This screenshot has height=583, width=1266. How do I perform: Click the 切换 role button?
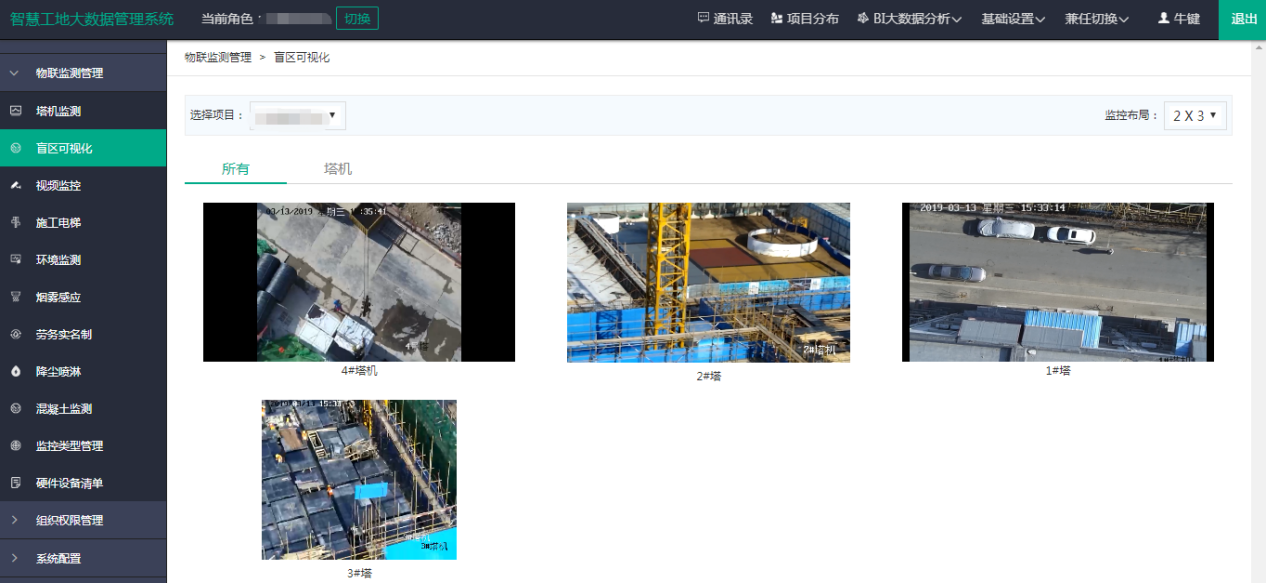point(357,19)
